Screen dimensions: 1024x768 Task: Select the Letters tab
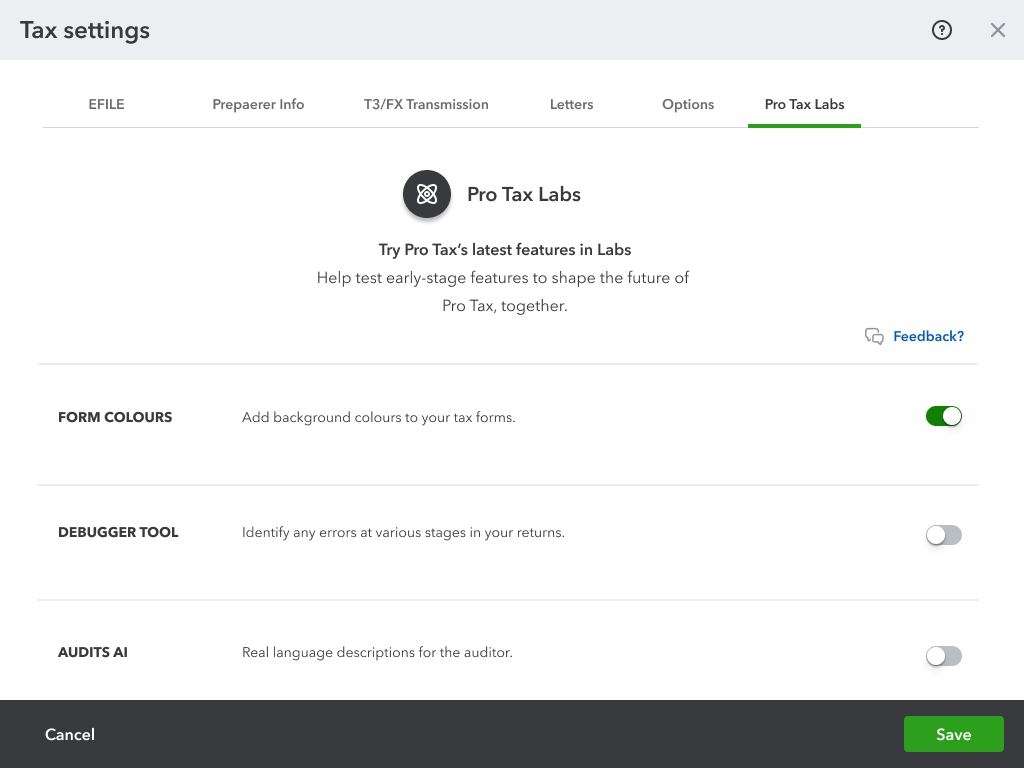[571, 104]
